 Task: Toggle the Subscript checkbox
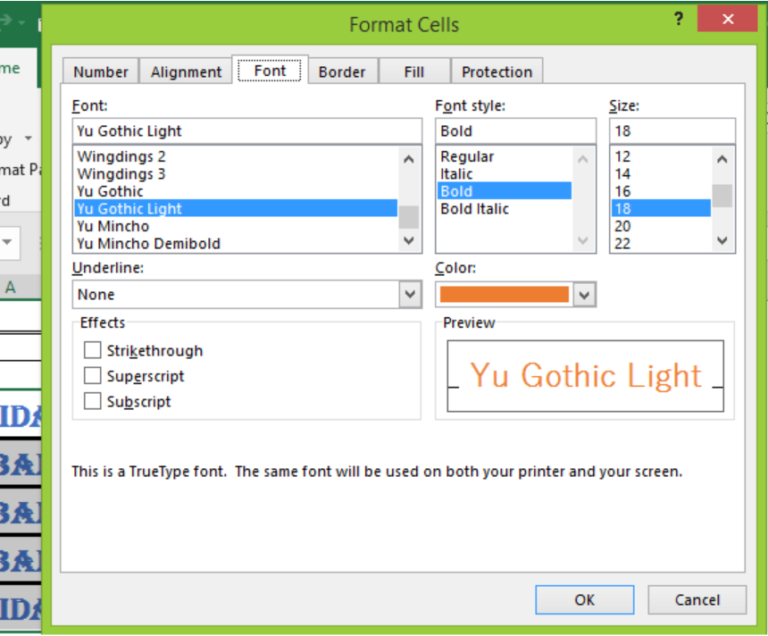pyautogui.click(x=93, y=402)
